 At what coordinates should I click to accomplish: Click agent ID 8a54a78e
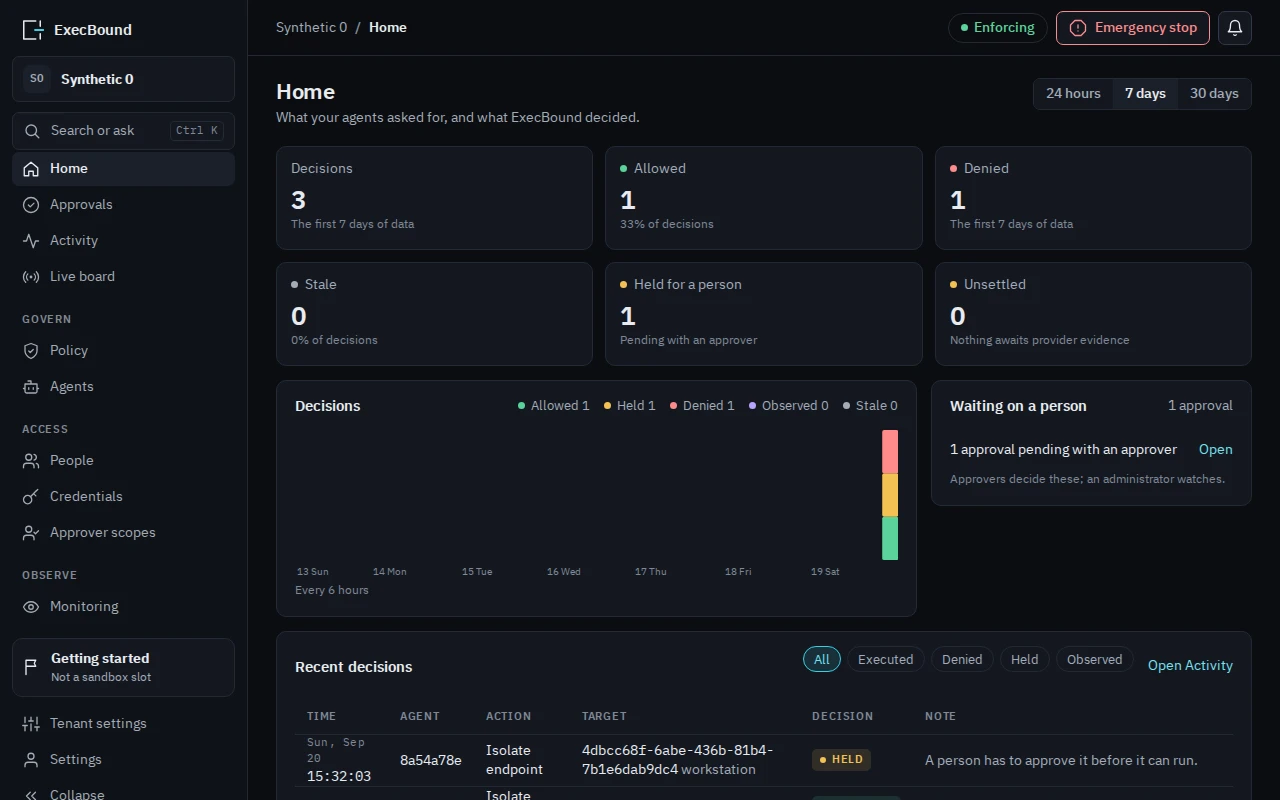(431, 760)
